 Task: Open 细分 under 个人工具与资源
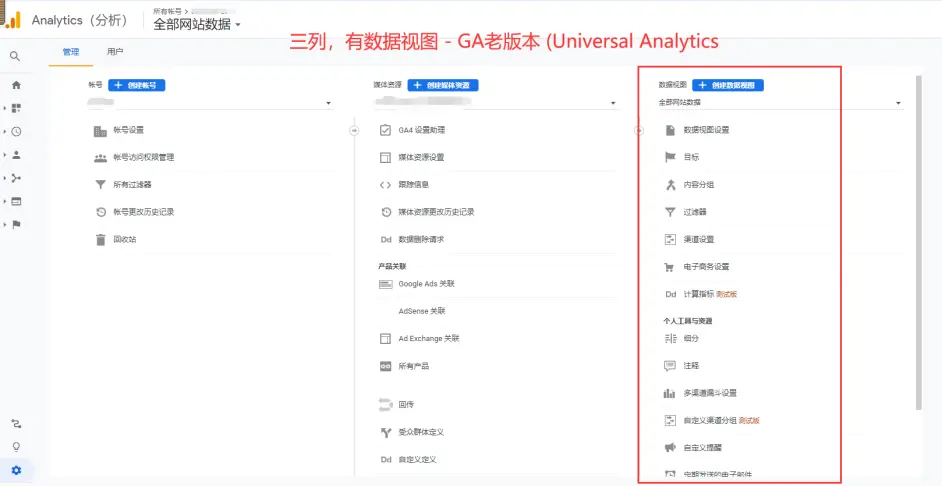tap(691, 338)
